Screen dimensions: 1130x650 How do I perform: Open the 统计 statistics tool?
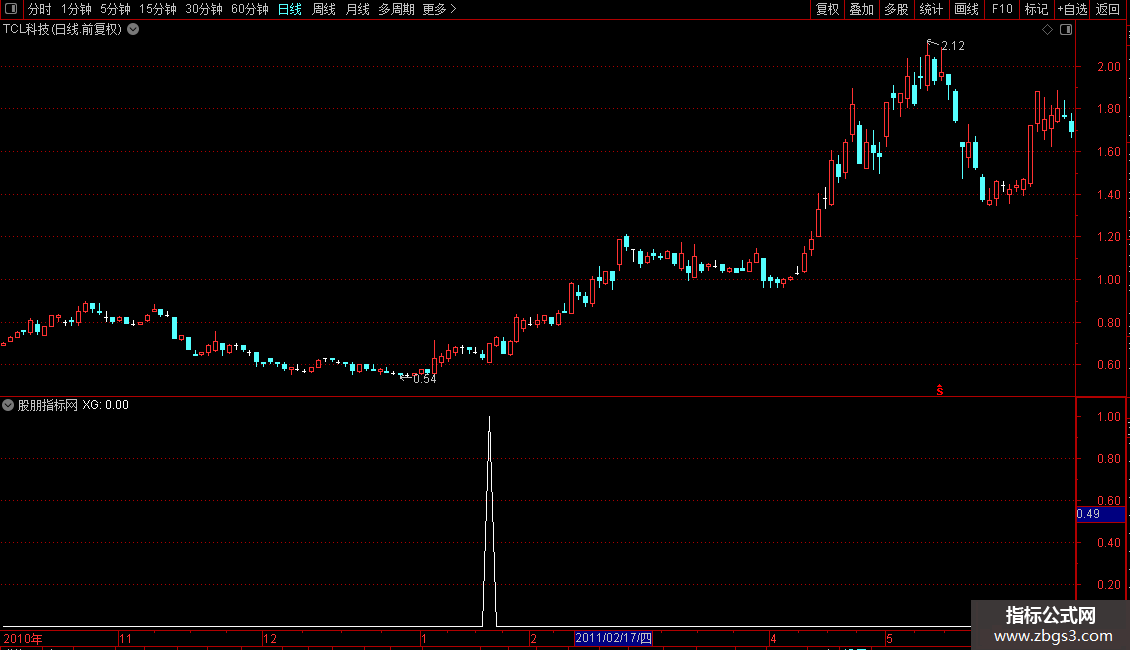point(930,9)
